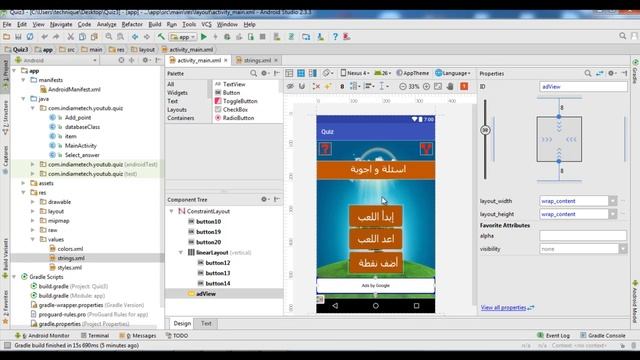Expand the drawable folder

(33, 202)
